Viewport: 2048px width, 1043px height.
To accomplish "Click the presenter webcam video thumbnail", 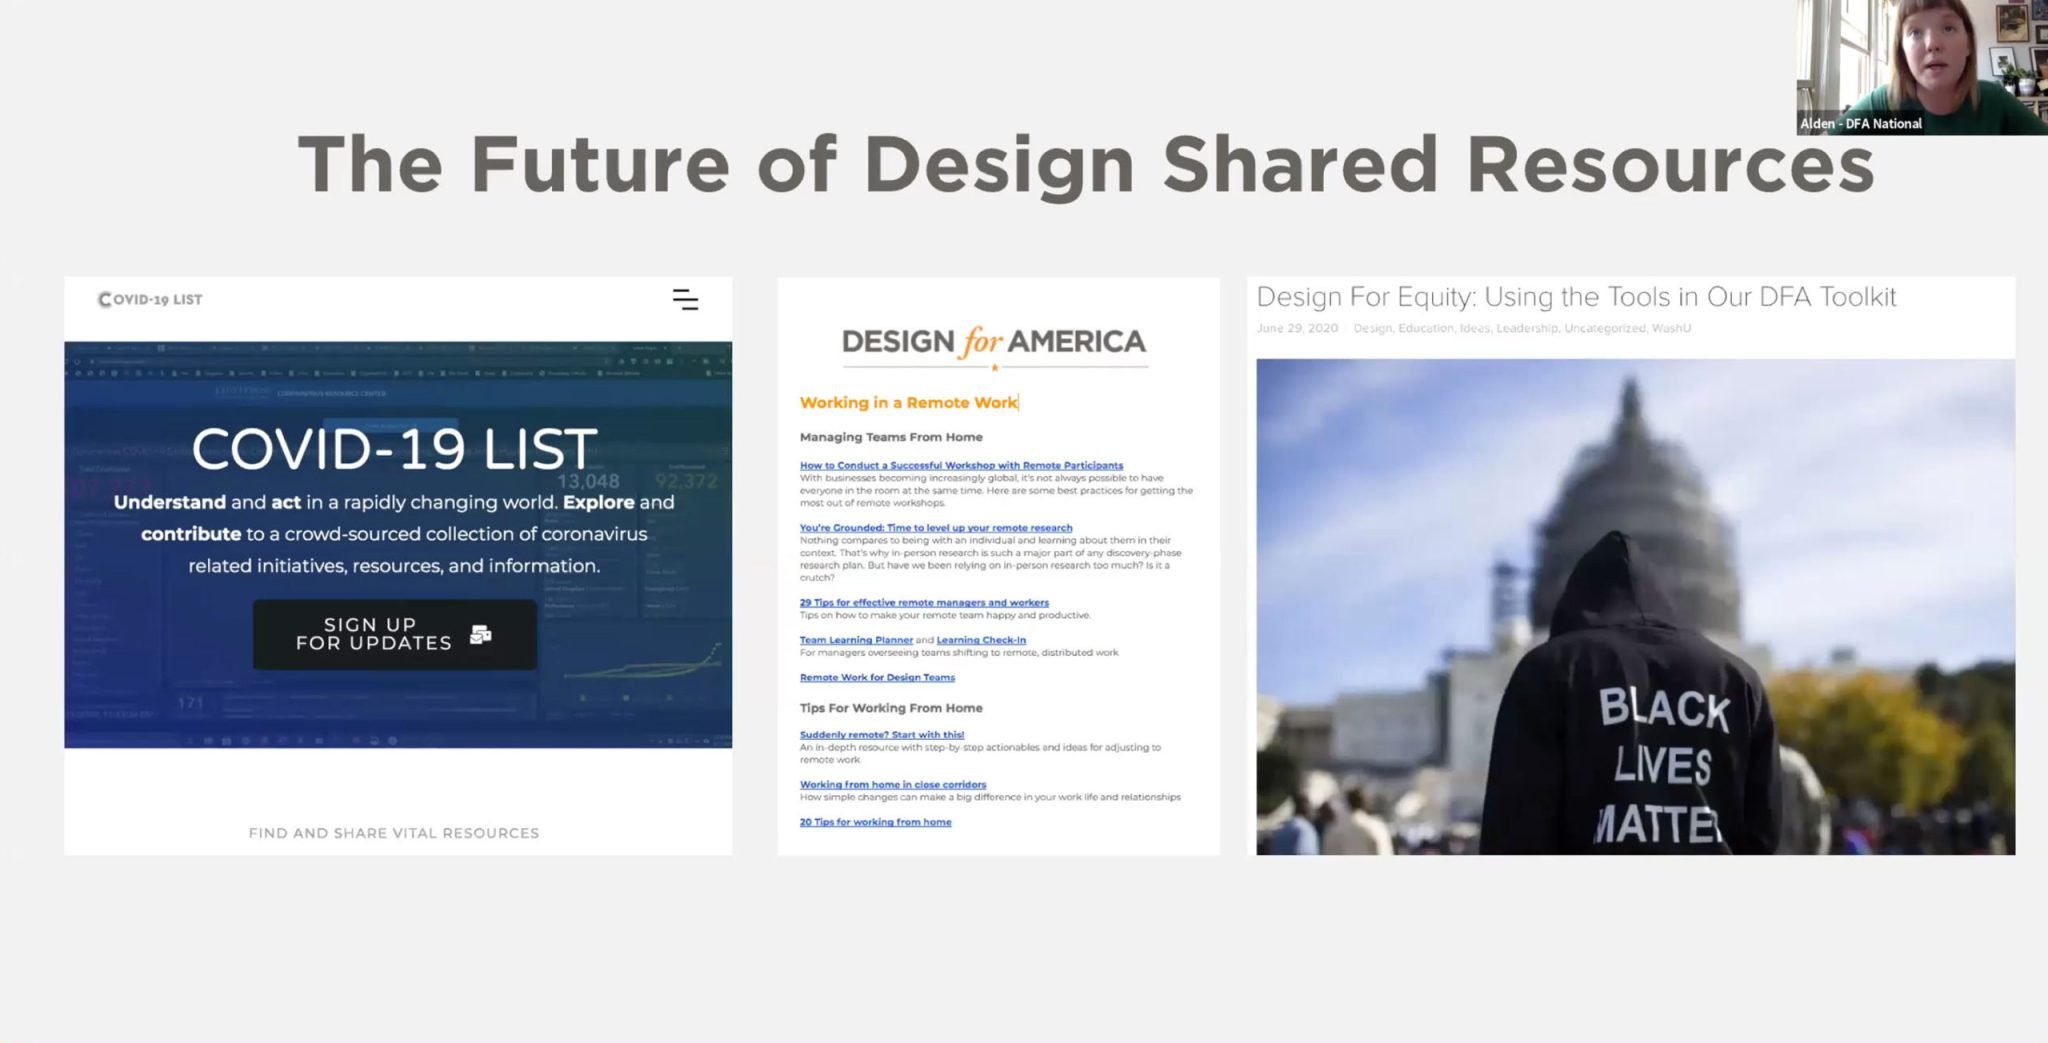I will pyautogui.click(x=1922, y=67).
